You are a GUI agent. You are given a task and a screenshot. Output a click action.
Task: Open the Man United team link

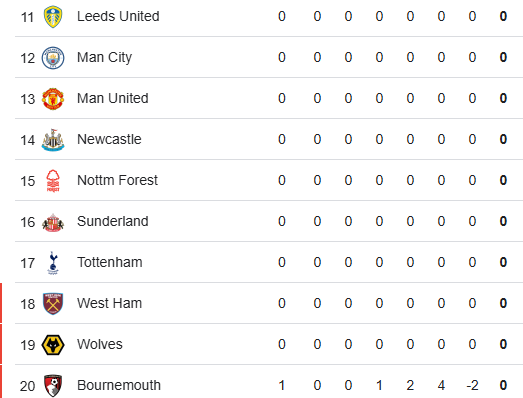pyautogui.click(x=113, y=98)
